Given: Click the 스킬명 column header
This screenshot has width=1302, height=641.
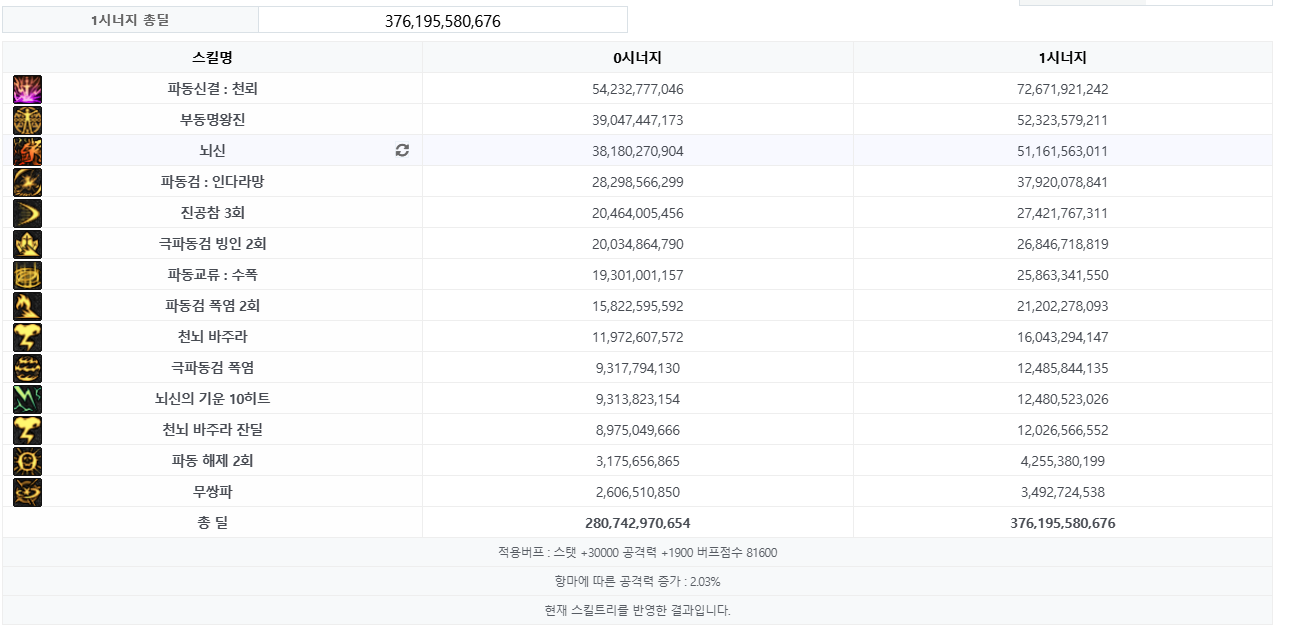Looking at the screenshot, I should (x=212, y=58).
